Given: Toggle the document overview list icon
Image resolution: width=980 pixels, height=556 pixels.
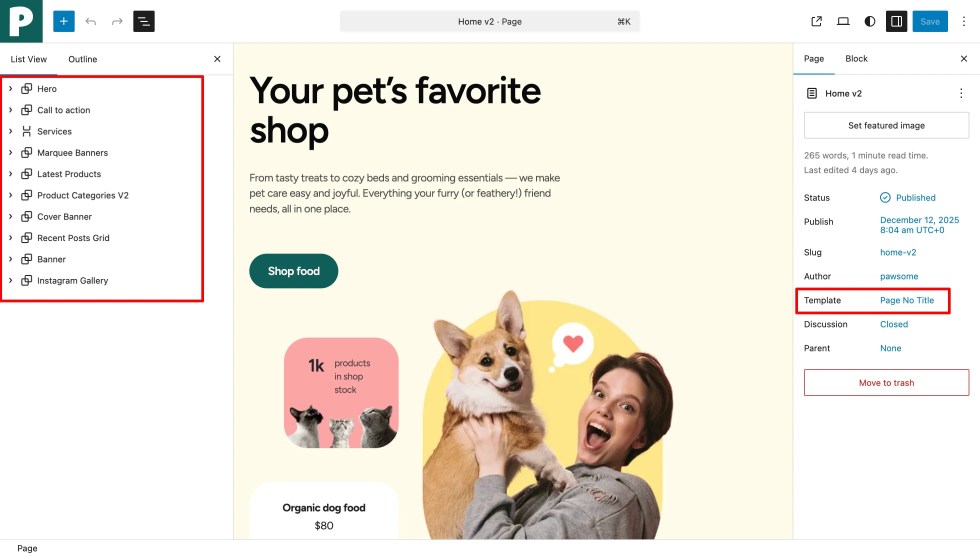Looking at the screenshot, I should coord(144,21).
